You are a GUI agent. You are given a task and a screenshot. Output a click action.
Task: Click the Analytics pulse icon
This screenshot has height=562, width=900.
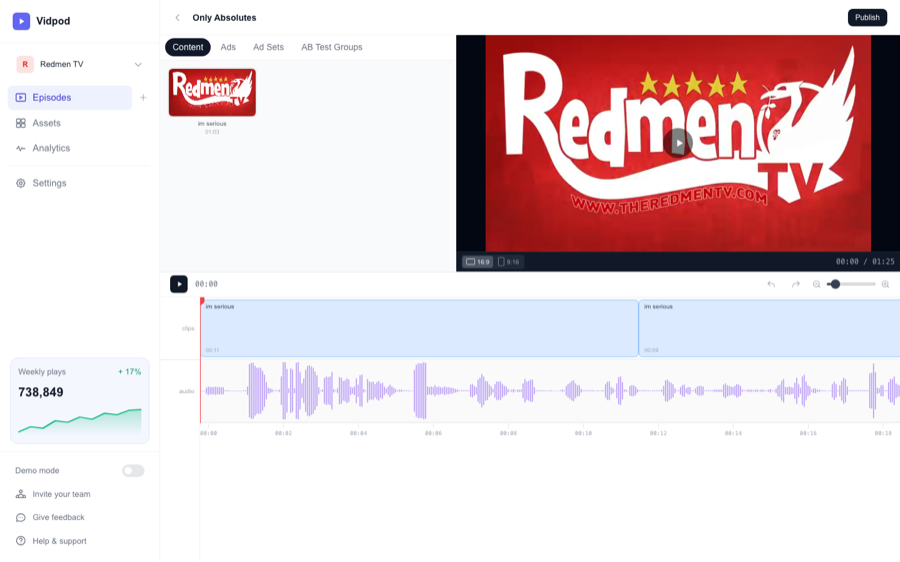pyautogui.click(x=21, y=148)
